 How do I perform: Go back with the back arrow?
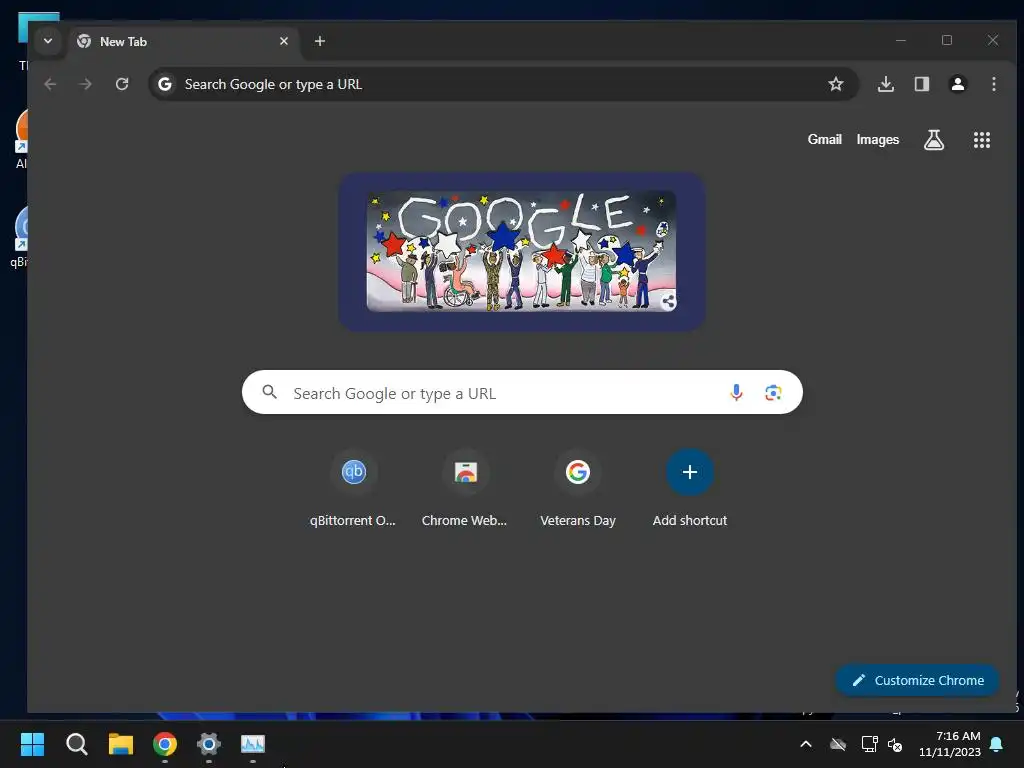(x=50, y=84)
